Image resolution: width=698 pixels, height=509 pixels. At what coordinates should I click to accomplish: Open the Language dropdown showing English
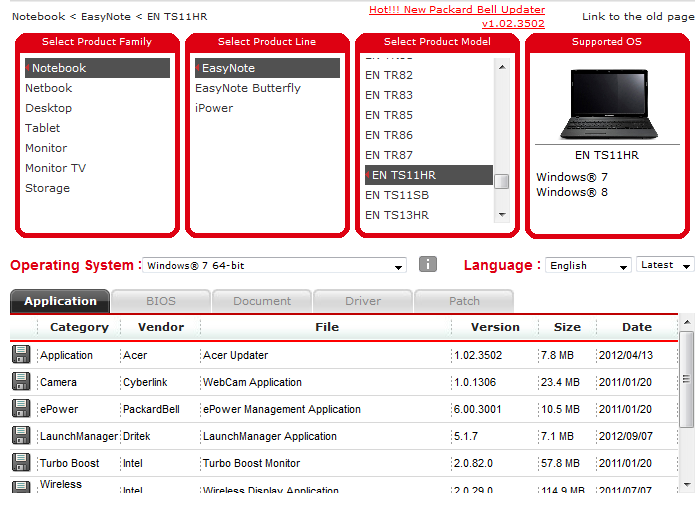tap(588, 265)
